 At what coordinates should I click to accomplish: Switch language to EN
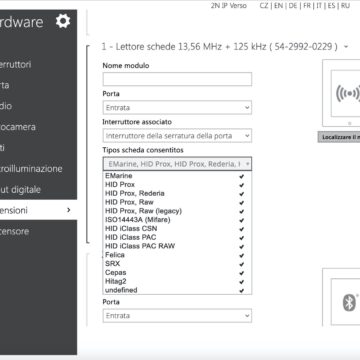[x=278, y=6]
